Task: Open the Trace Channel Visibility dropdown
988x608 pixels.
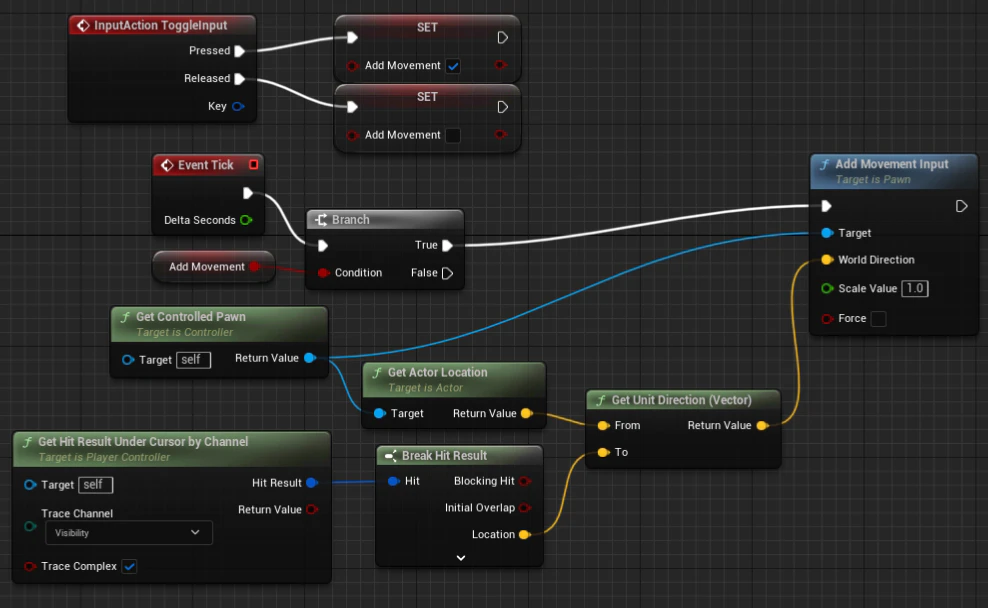Action: pyautogui.click(x=129, y=533)
